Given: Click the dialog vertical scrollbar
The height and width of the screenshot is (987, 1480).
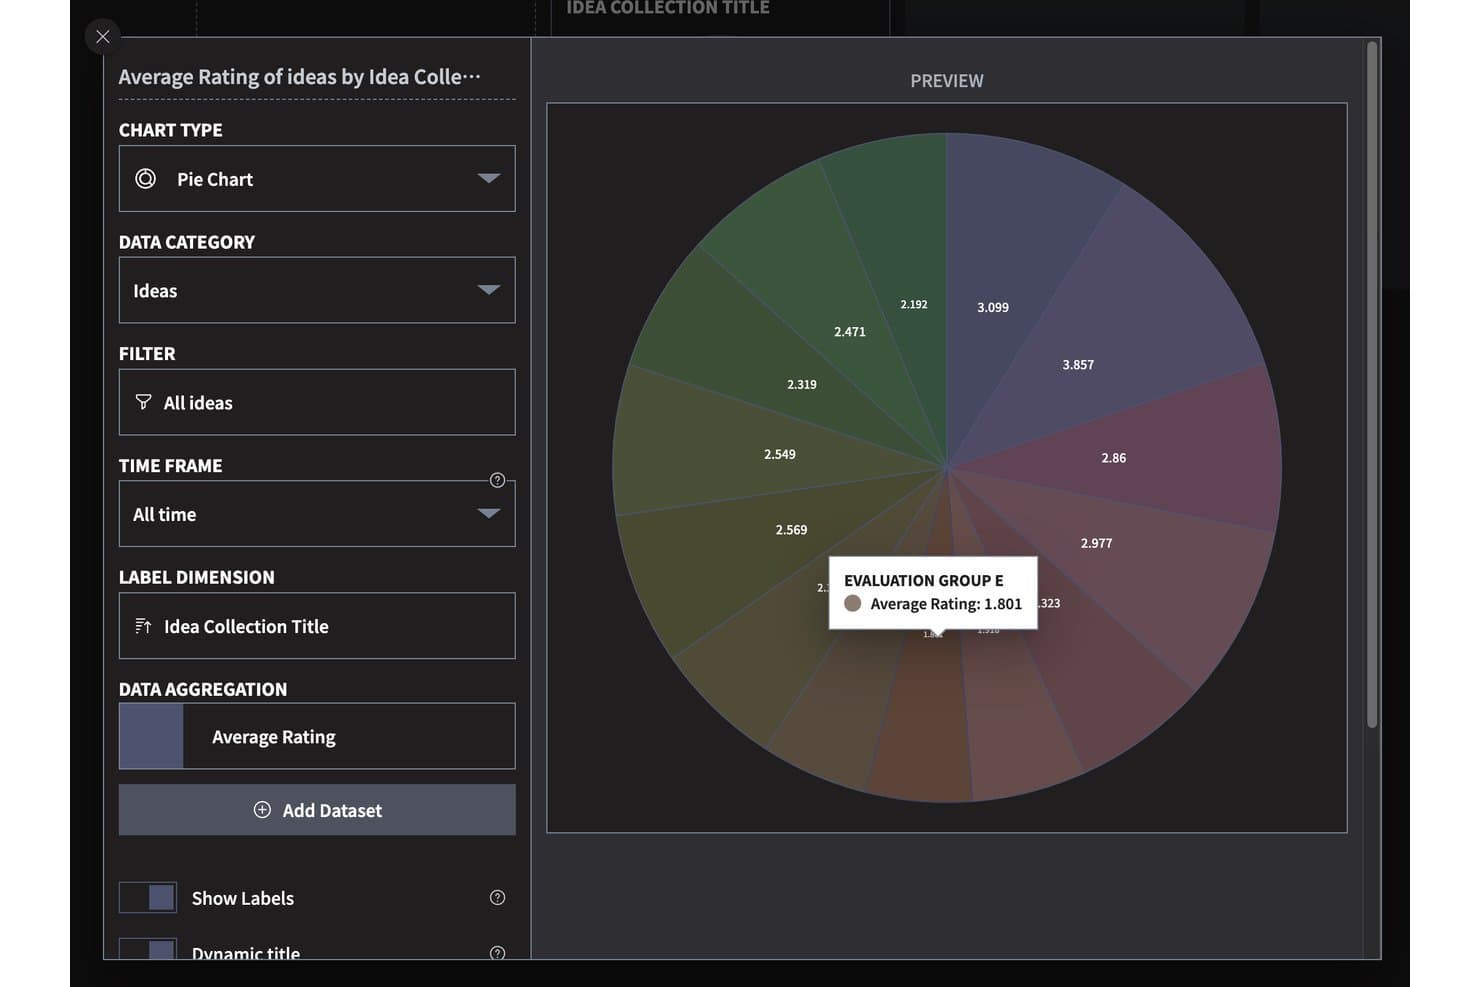Looking at the screenshot, I should [x=1372, y=385].
